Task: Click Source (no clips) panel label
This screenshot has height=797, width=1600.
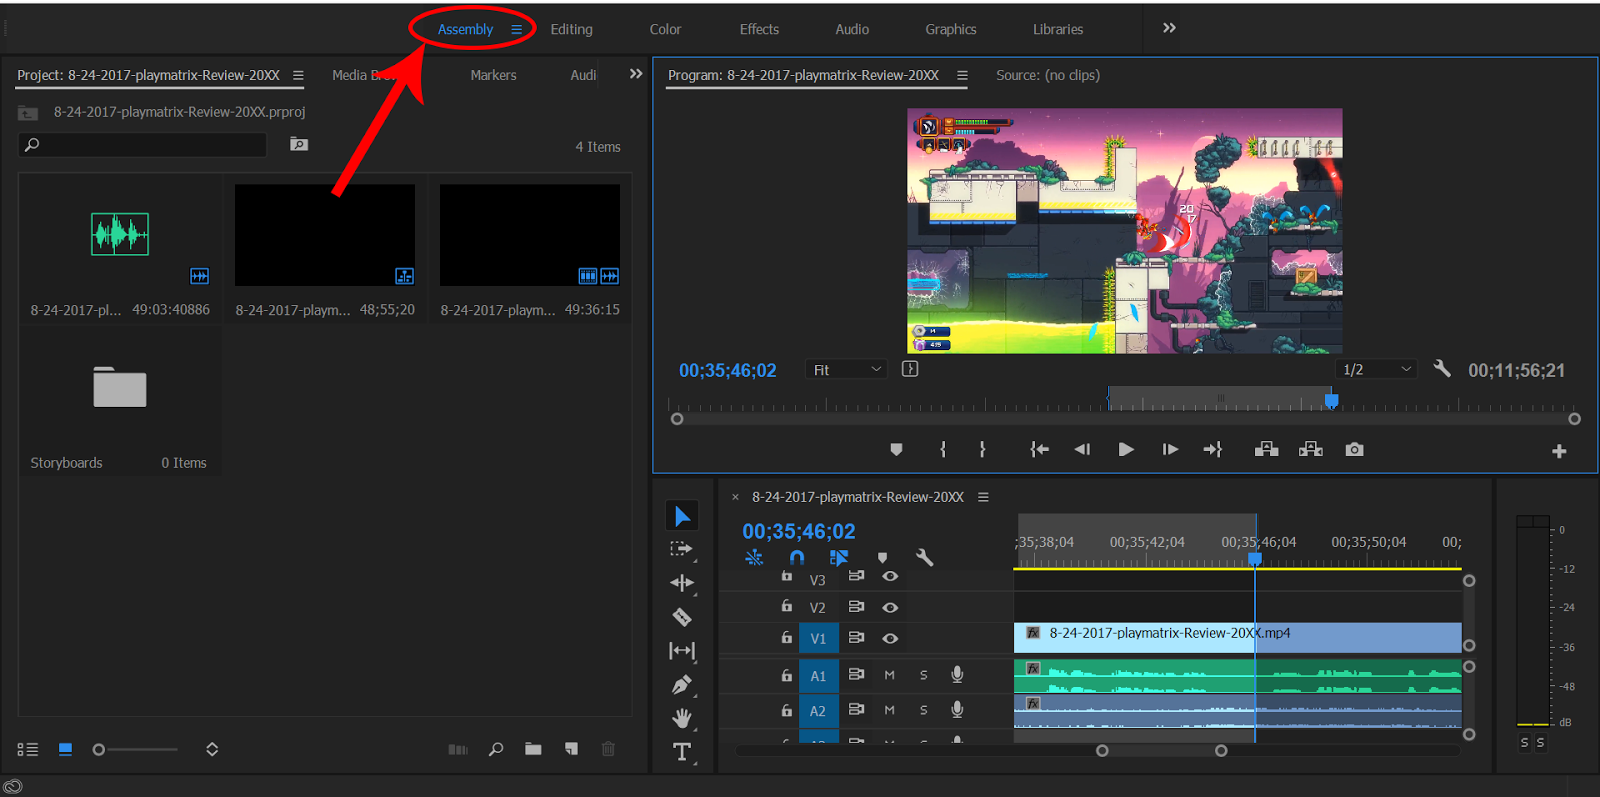Action: click(1047, 75)
